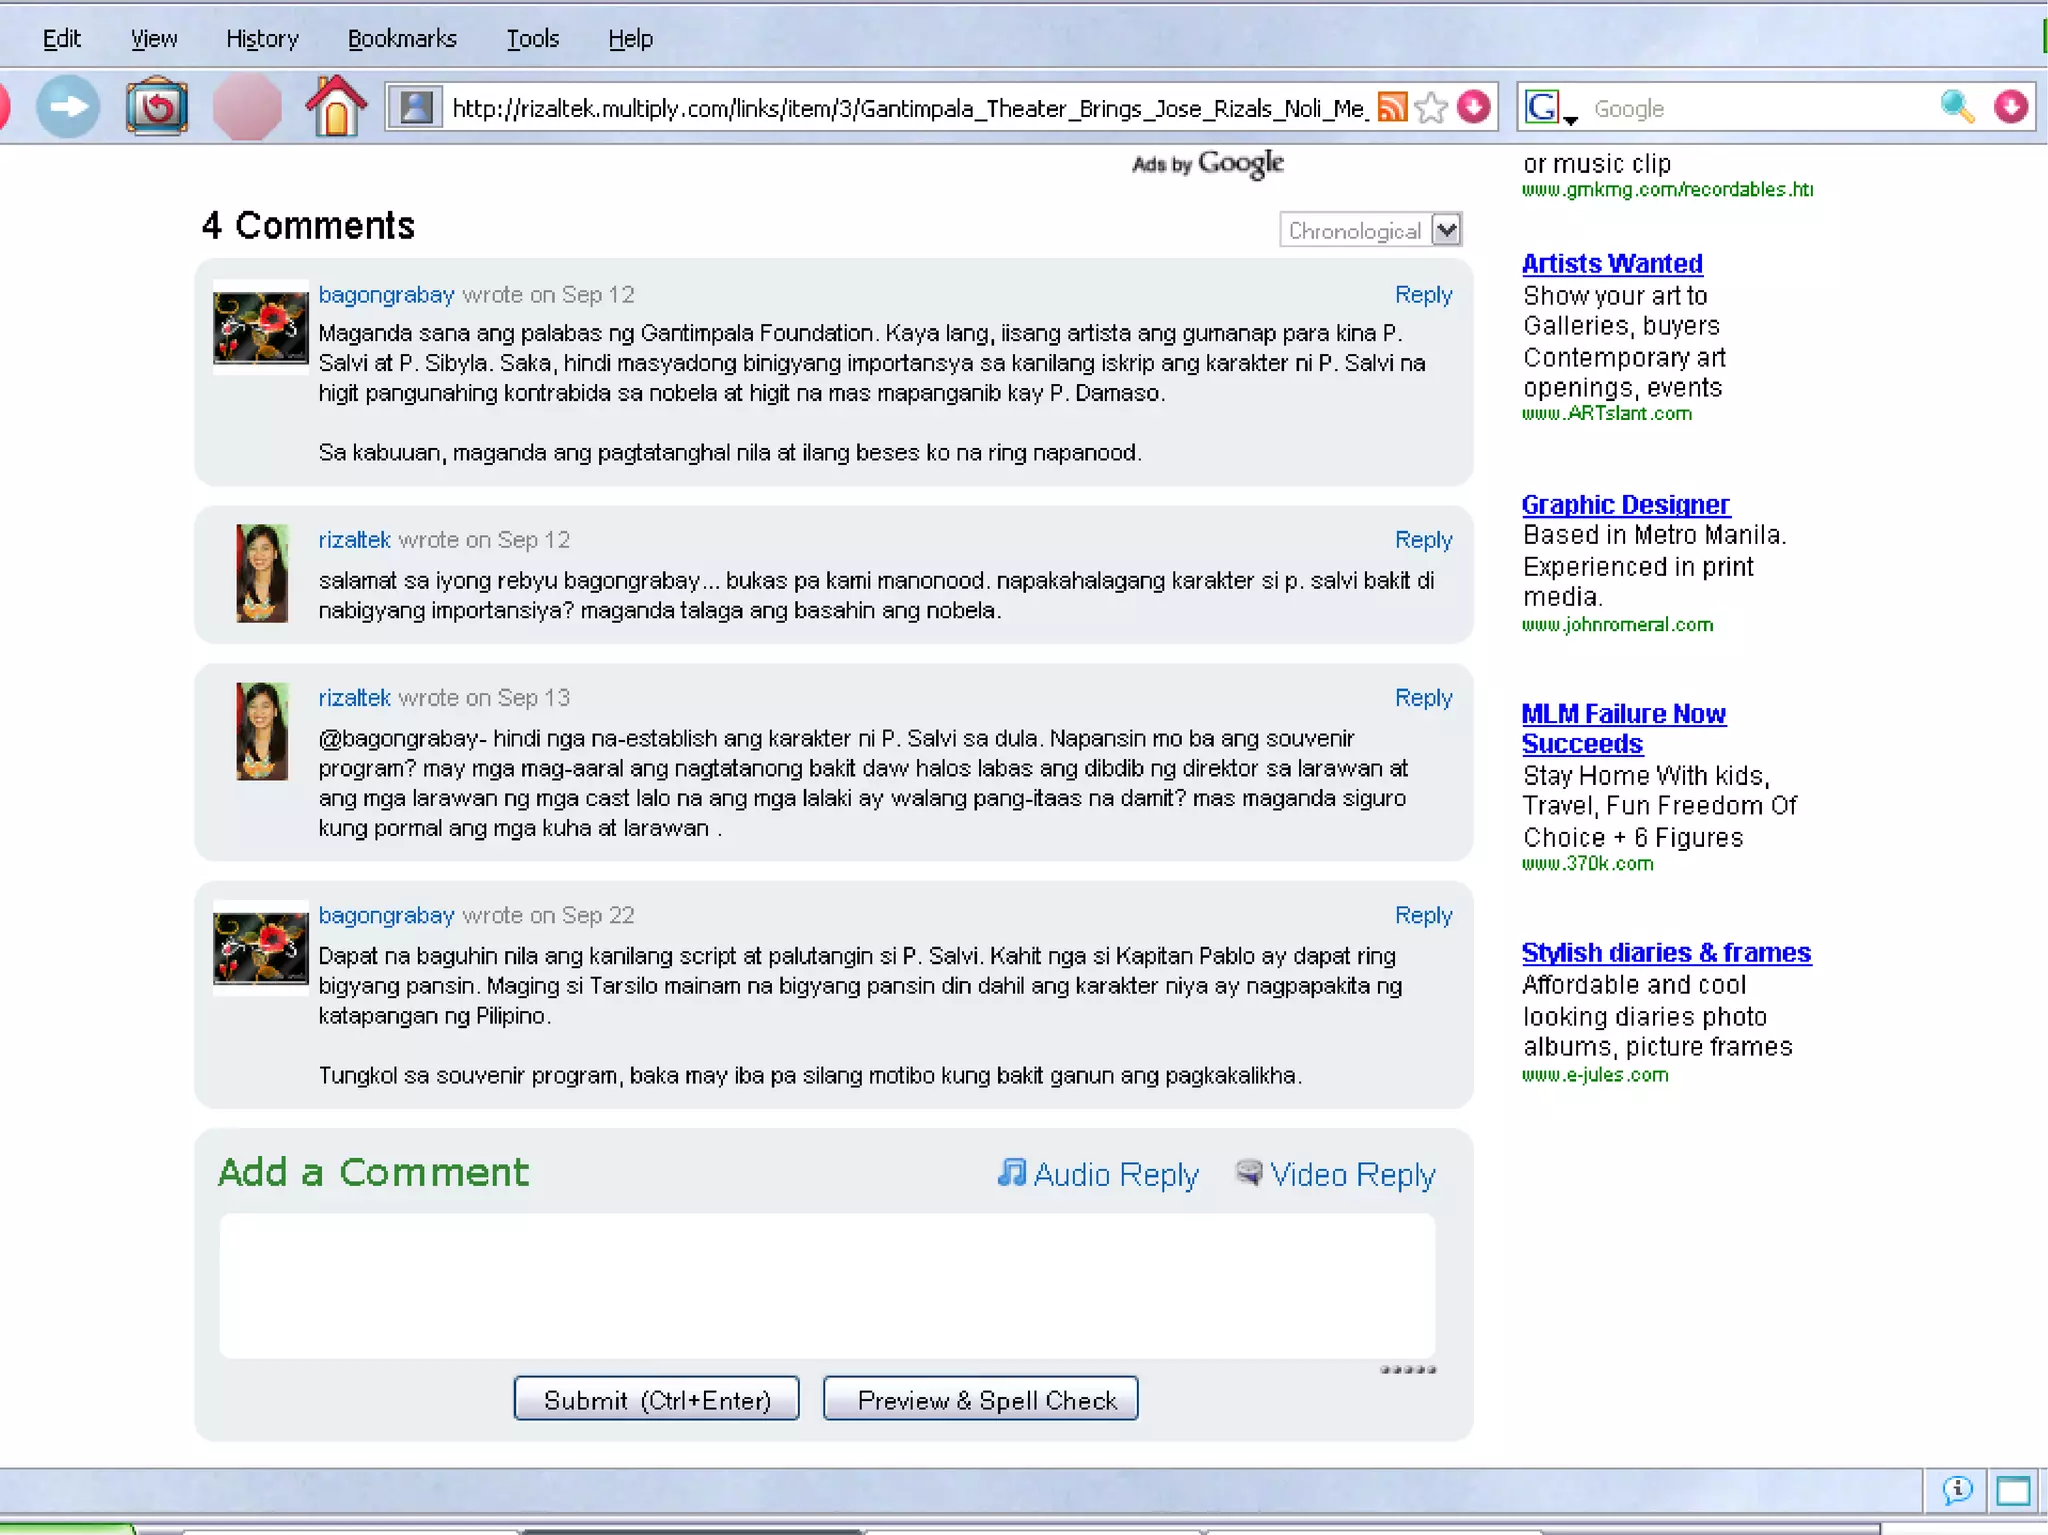Click the Forward navigation arrow button
The image size is (2048, 1535).
tap(67, 107)
